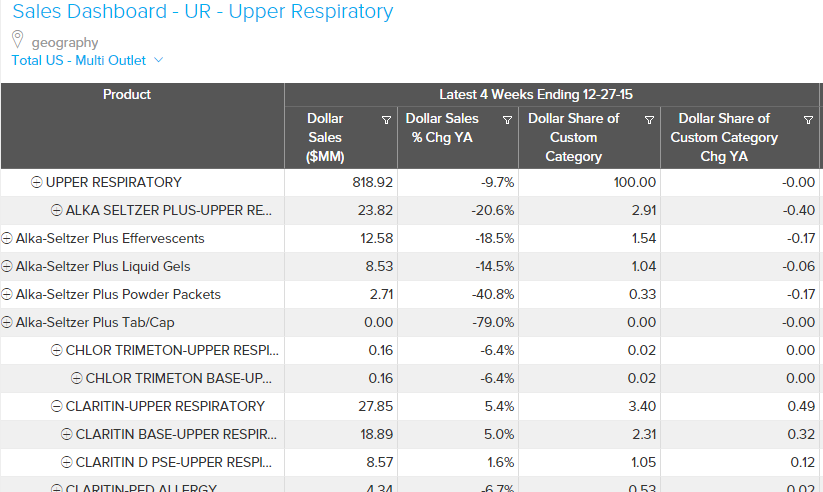823x492 pixels.
Task: Collapse Alka-Seltzer Plus Tab/Cap row
Action: point(7,323)
